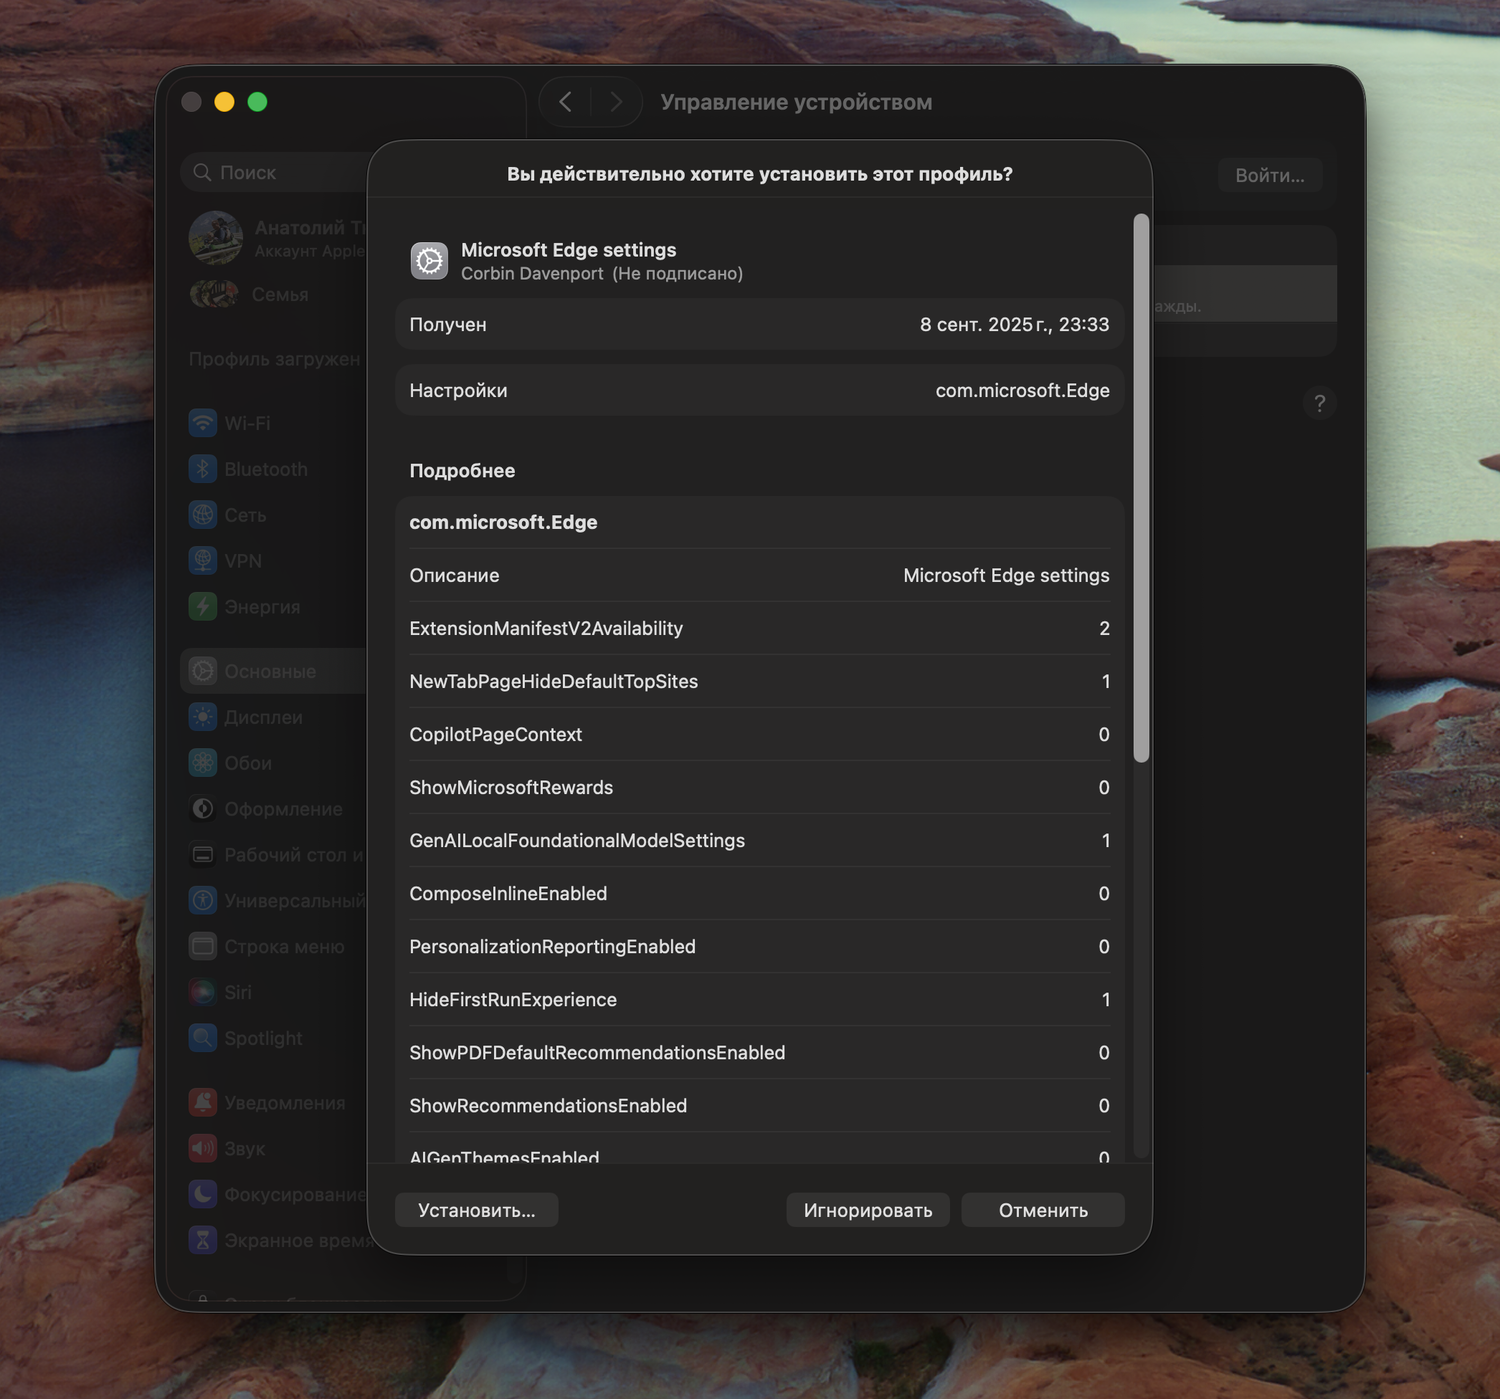Open the Сеть globe icon
The image size is (1500, 1399).
click(x=203, y=515)
